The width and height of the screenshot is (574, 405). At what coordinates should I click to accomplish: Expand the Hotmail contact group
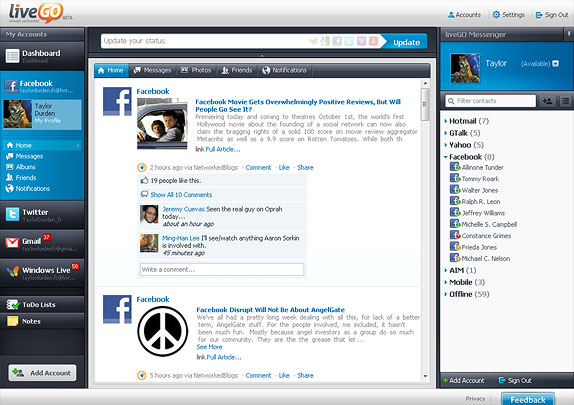click(446, 121)
